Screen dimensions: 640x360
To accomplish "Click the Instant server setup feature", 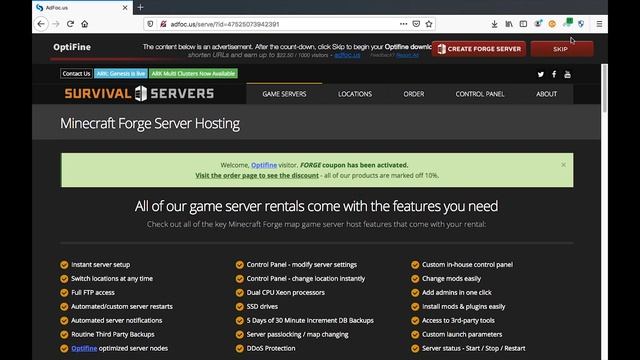I will (100, 264).
